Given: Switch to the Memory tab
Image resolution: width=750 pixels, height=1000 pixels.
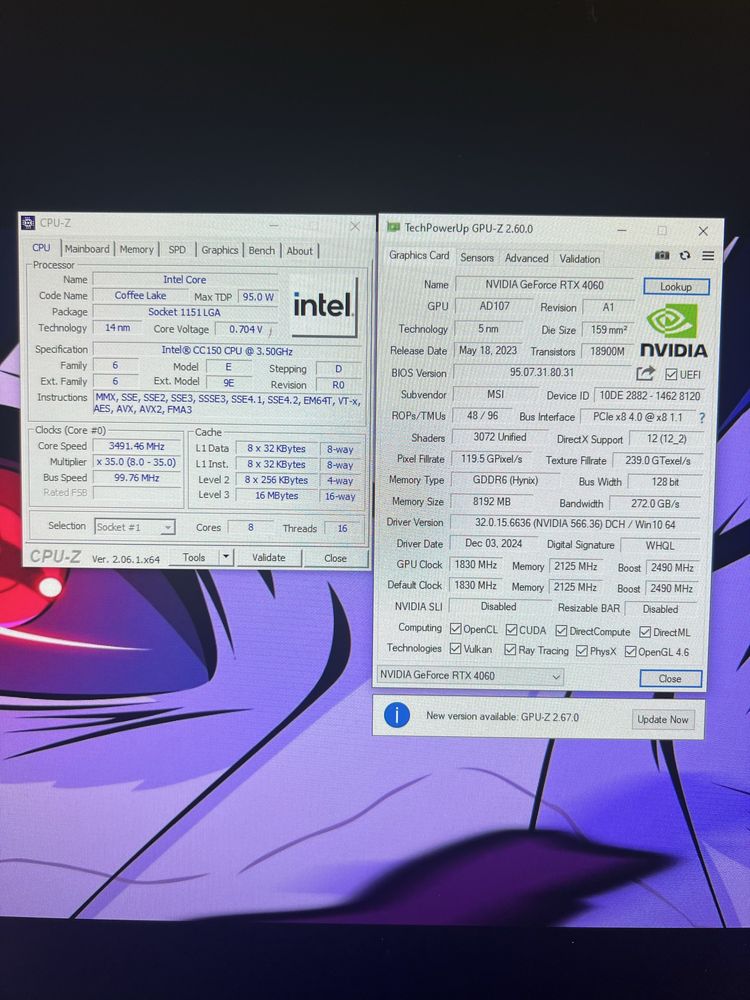Looking at the screenshot, I should pyautogui.click(x=136, y=249).
